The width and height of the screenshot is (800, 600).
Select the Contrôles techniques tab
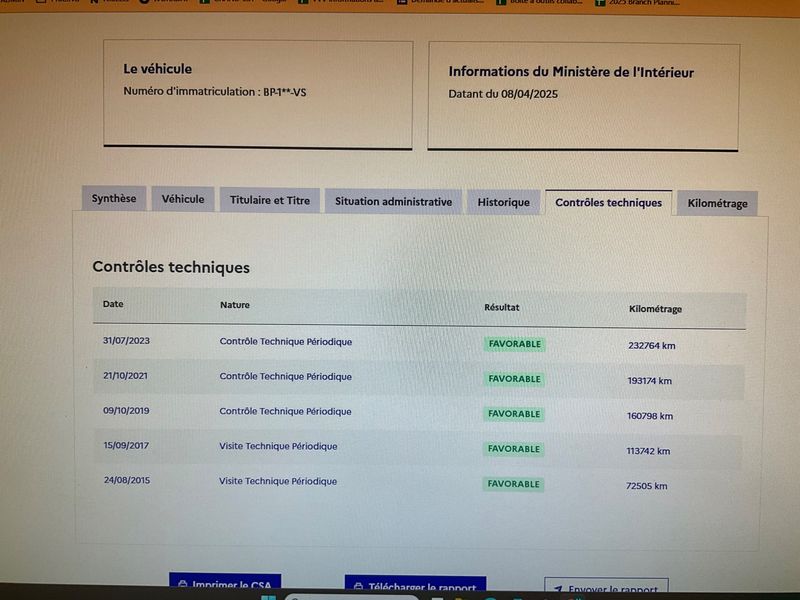609,203
